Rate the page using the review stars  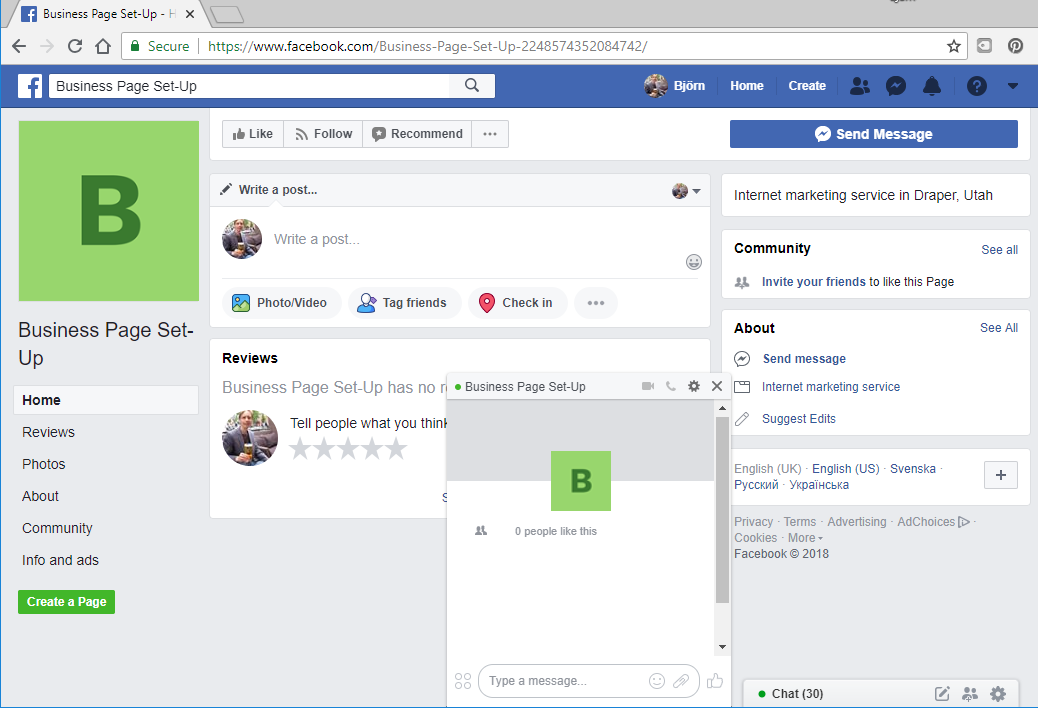tap(348, 449)
